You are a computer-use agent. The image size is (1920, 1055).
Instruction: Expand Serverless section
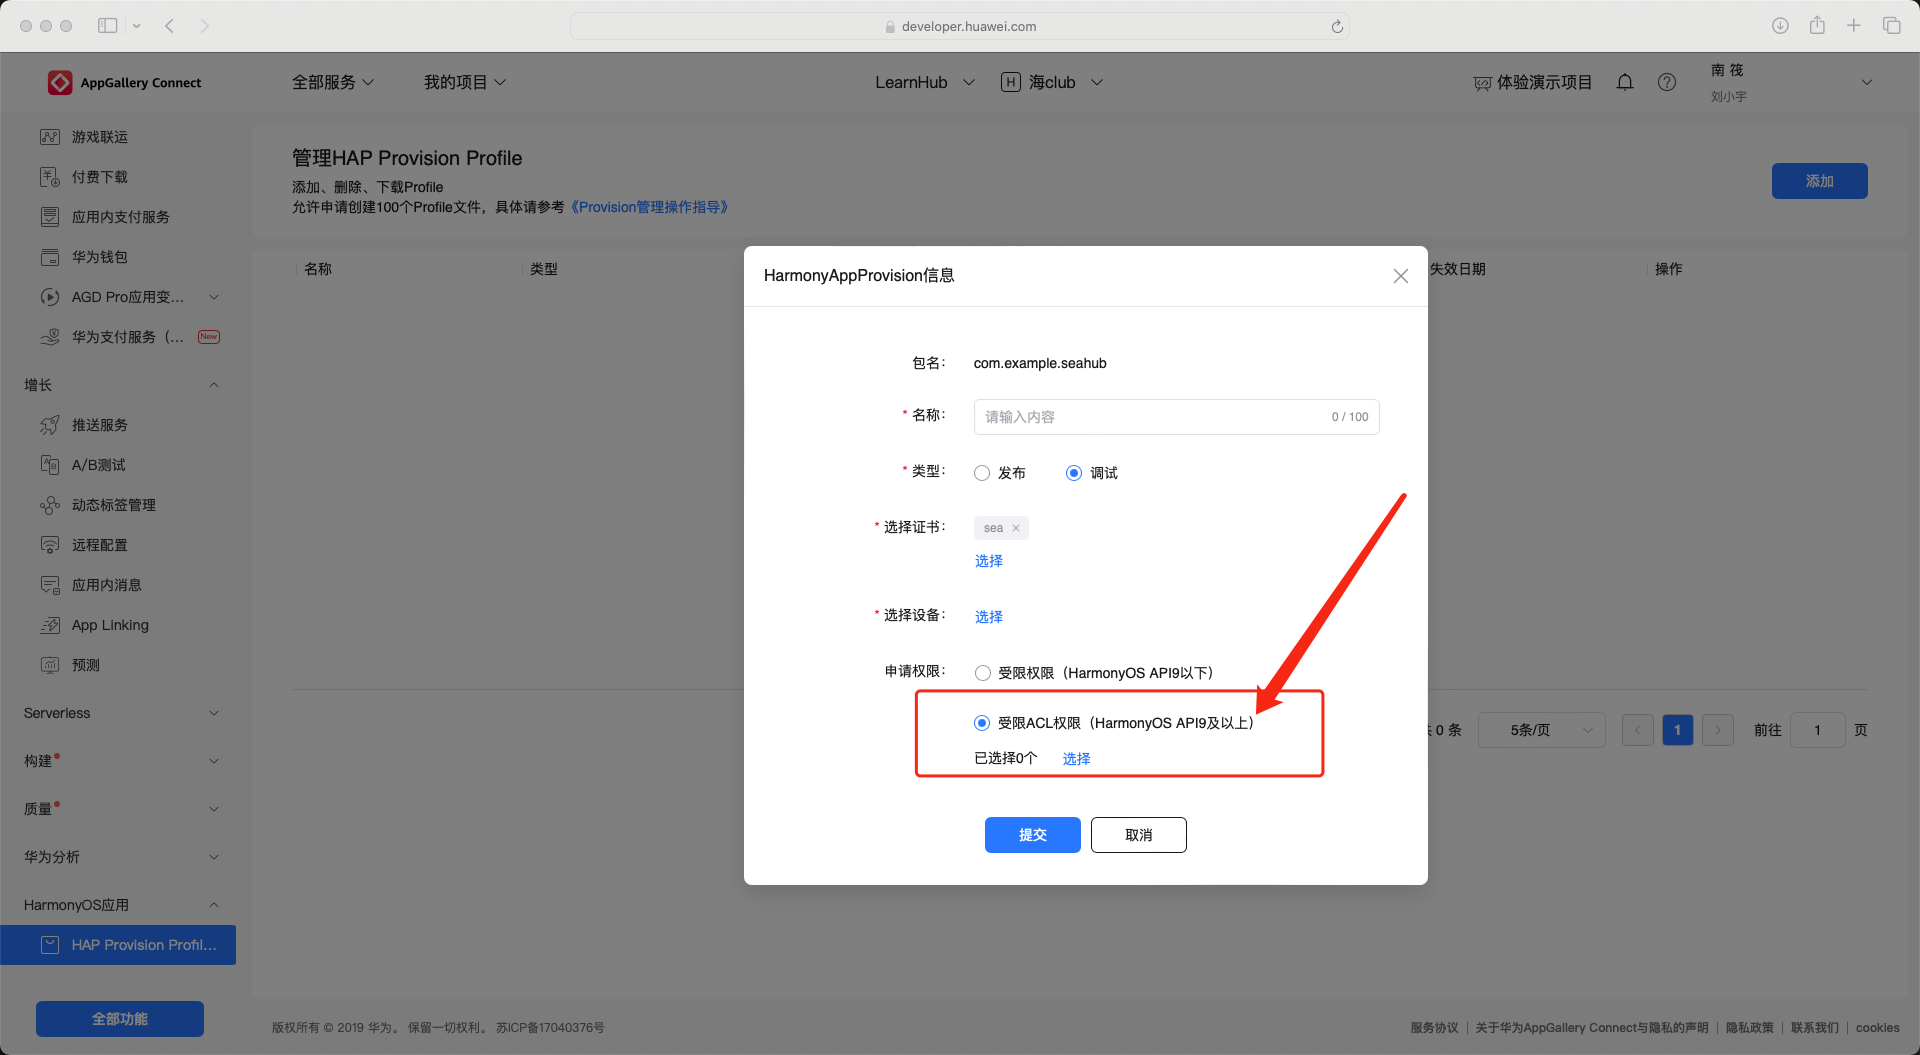coord(213,713)
